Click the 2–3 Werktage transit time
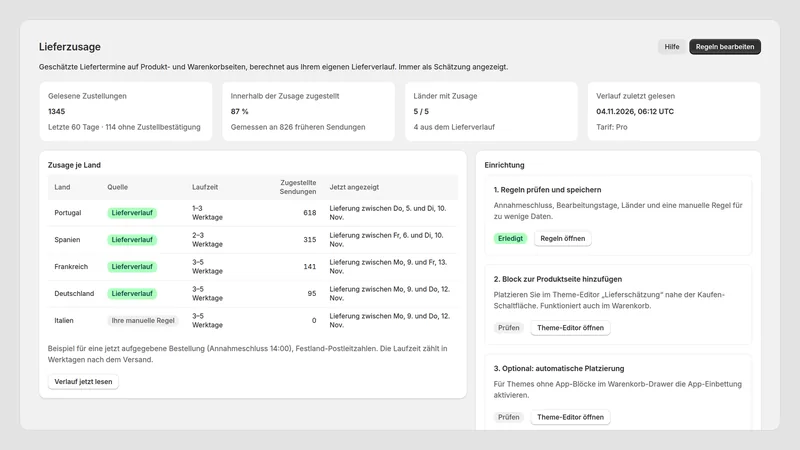The width and height of the screenshot is (800, 450). [207, 240]
